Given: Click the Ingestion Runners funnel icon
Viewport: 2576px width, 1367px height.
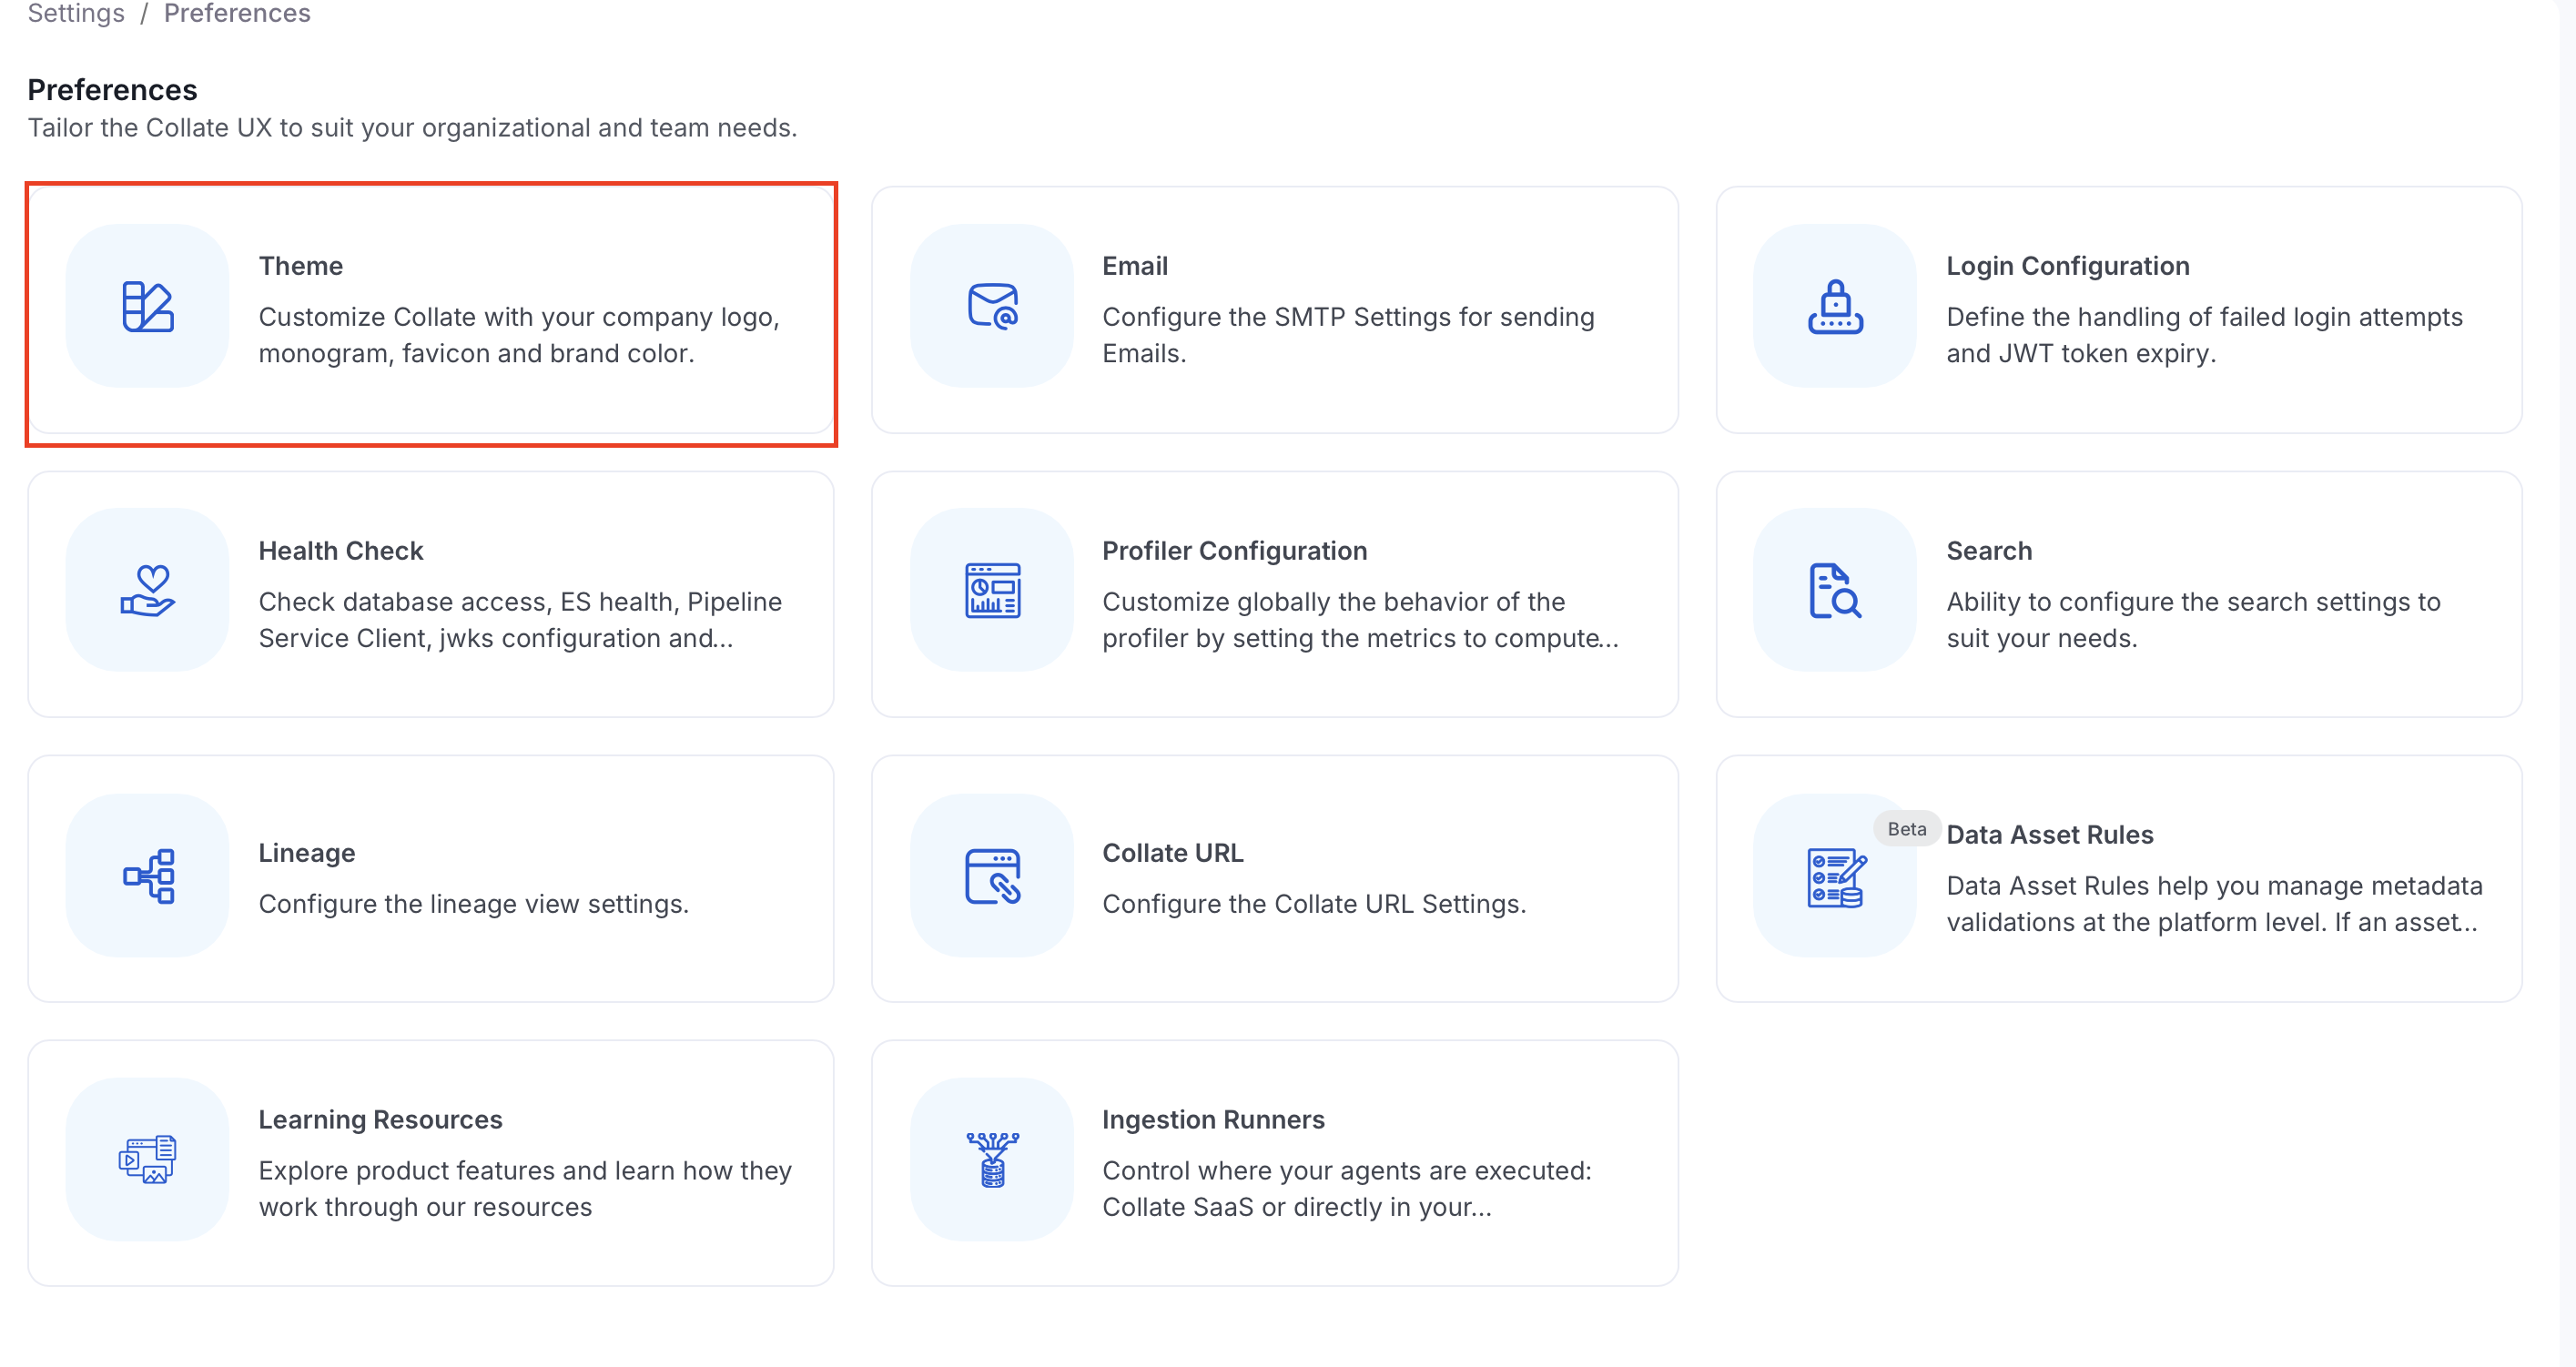Looking at the screenshot, I should tap(992, 1160).
